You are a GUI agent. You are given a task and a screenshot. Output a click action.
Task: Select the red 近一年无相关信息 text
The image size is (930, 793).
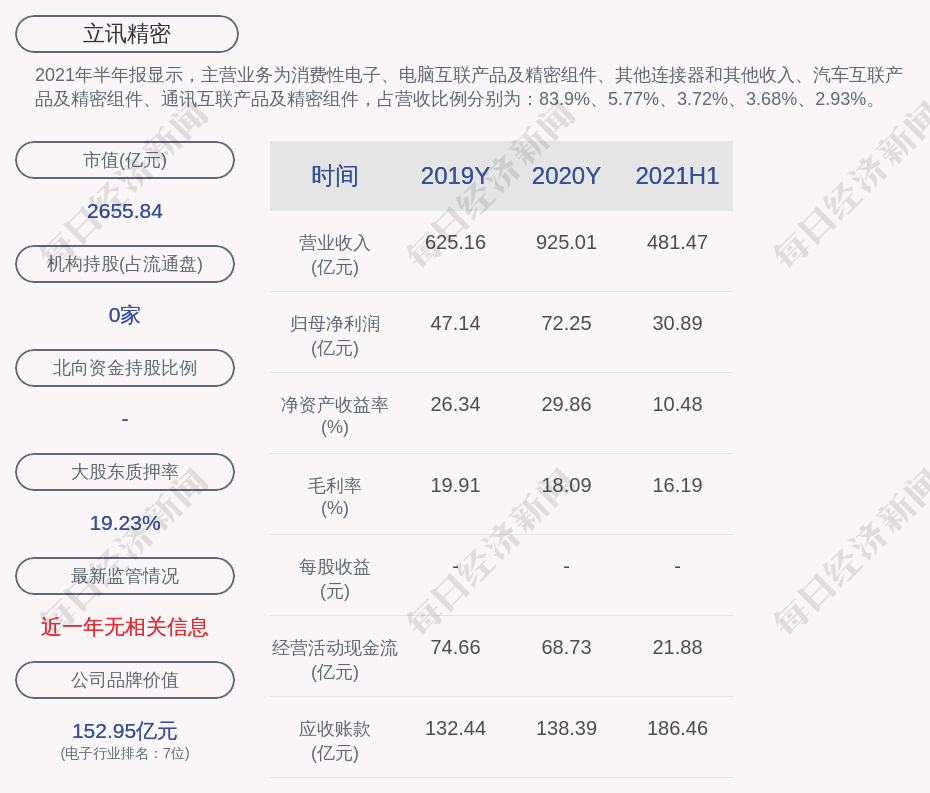tap(125, 627)
